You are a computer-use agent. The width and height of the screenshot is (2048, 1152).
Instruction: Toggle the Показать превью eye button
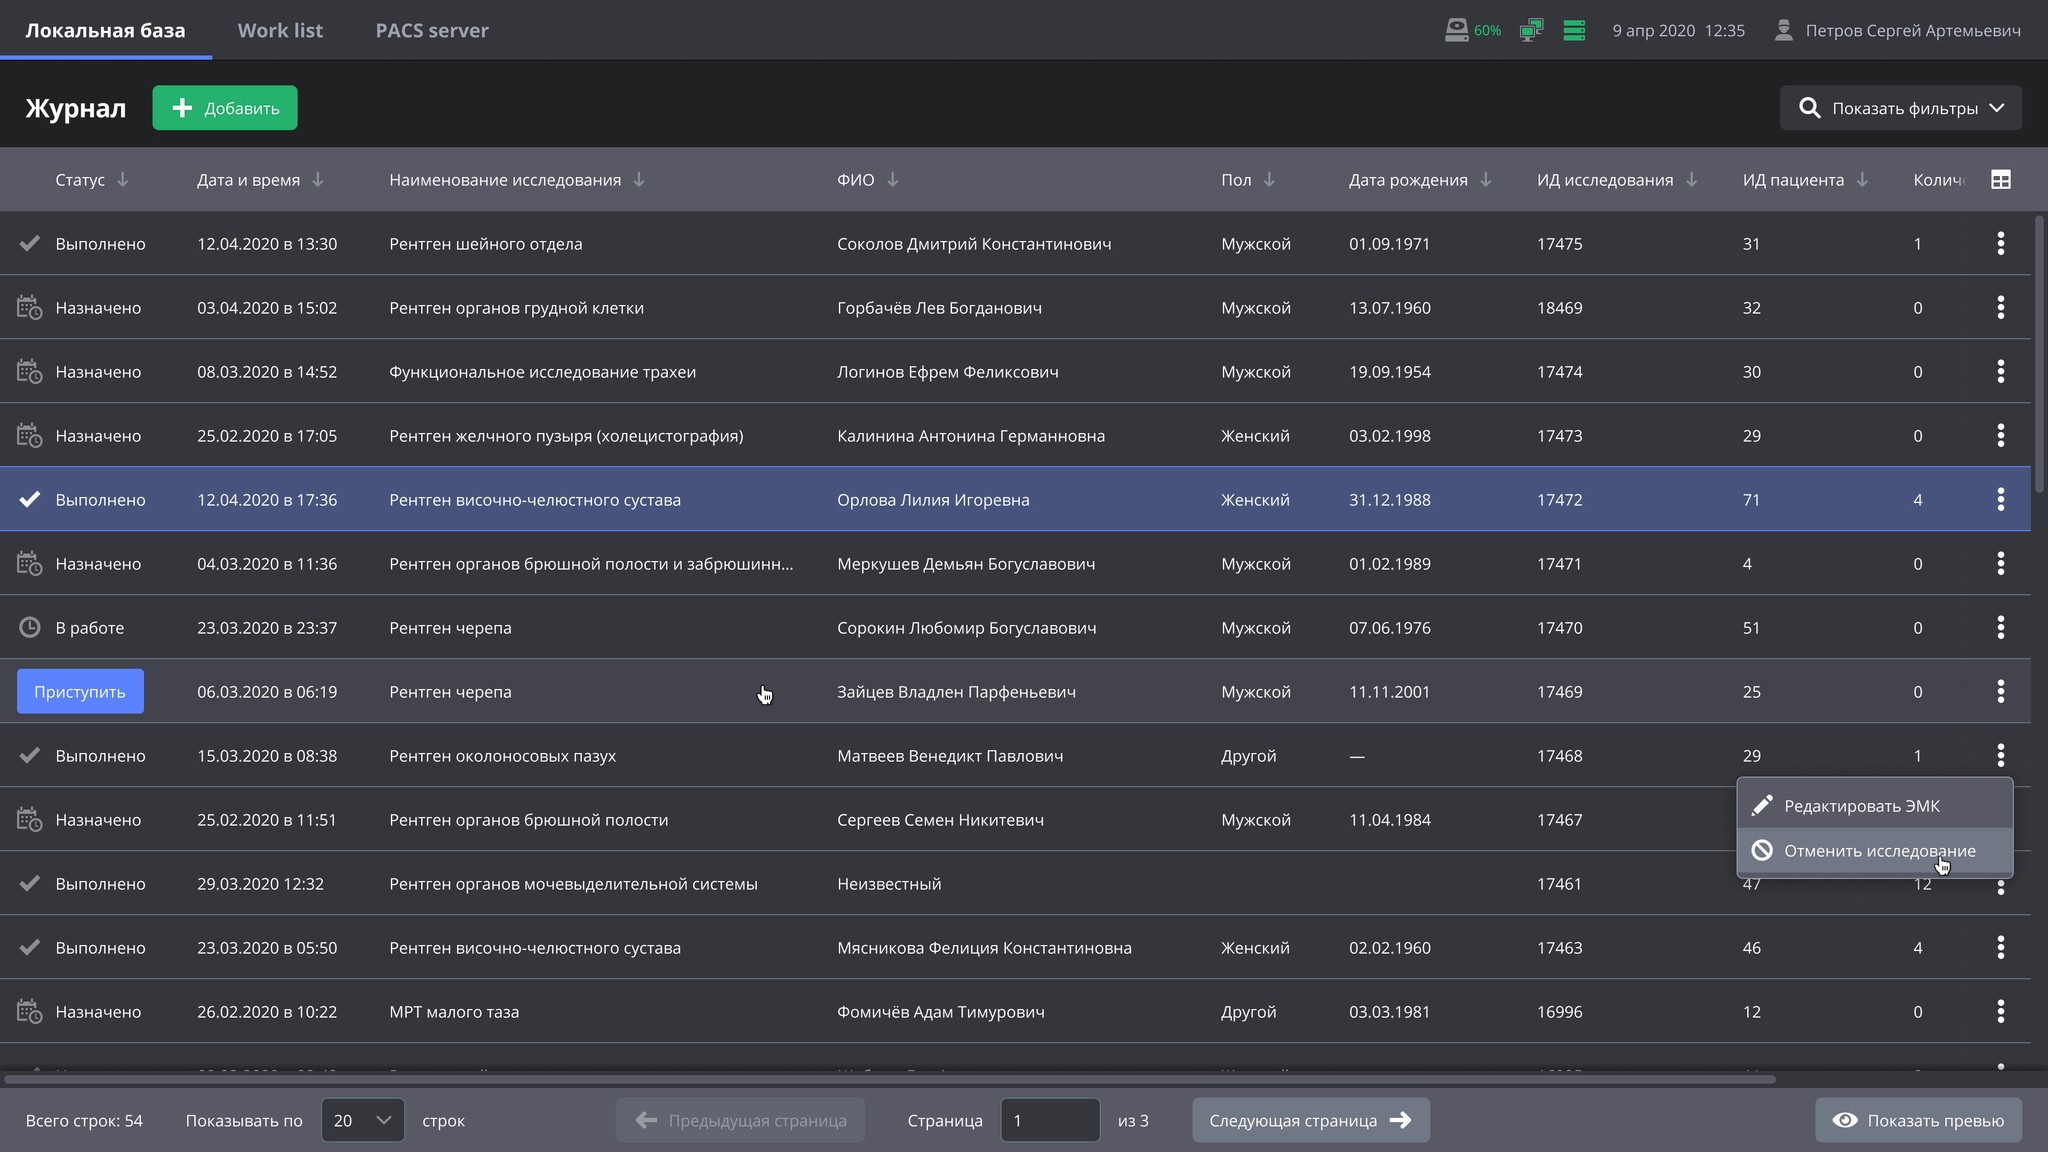point(1918,1120)
